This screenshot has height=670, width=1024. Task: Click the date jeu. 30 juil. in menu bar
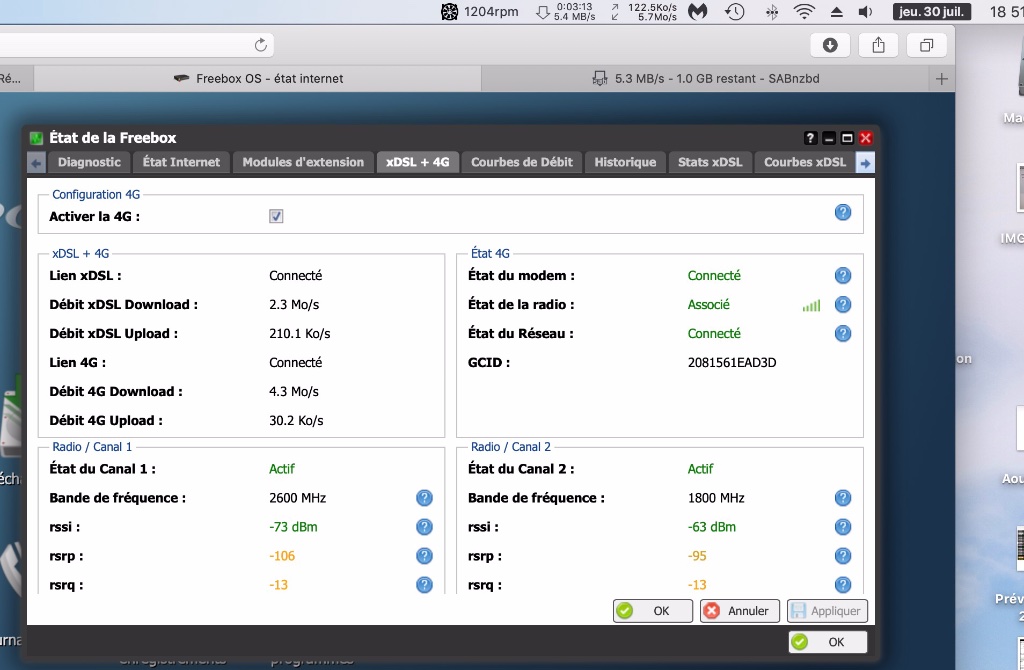[931, 11]
